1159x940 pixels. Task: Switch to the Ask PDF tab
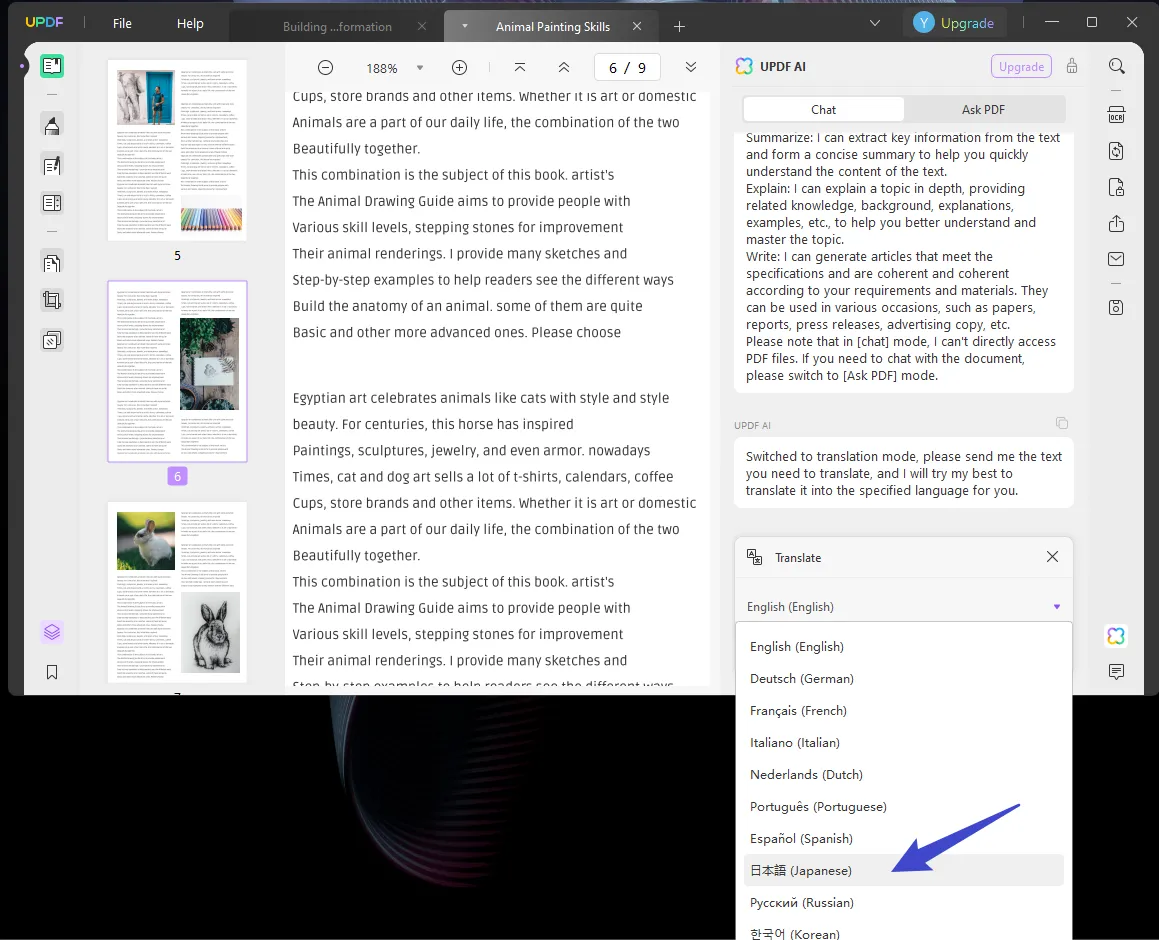pos(984,109)
